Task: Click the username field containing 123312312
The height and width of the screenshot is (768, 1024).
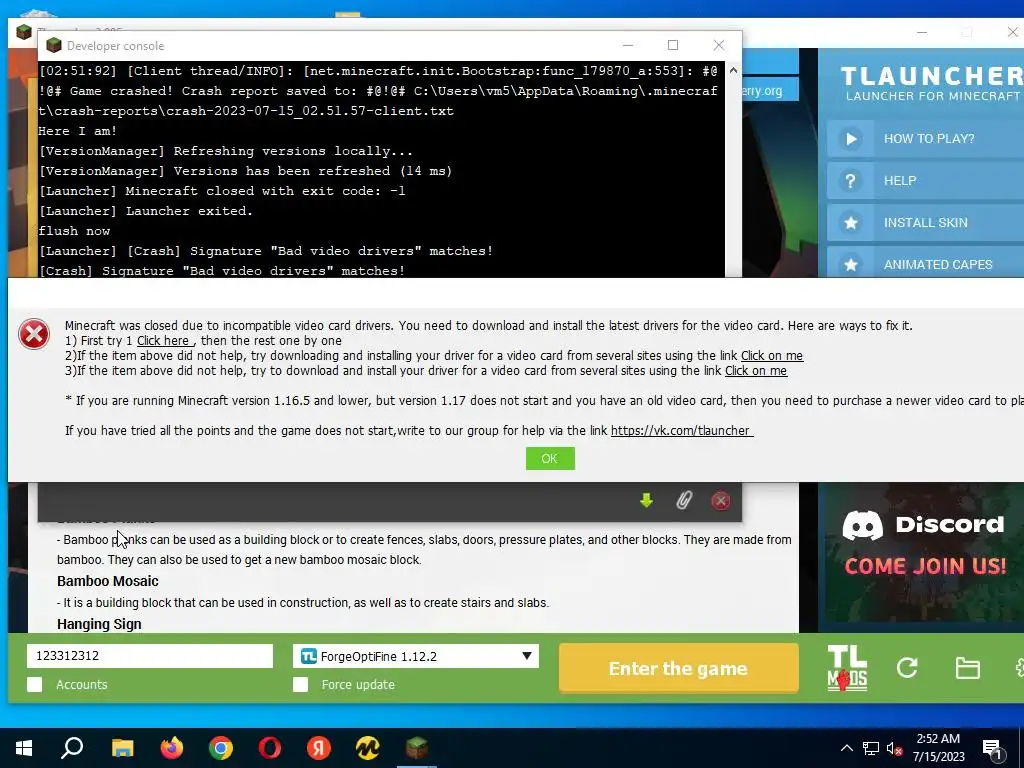Action: tap(150, 656)
